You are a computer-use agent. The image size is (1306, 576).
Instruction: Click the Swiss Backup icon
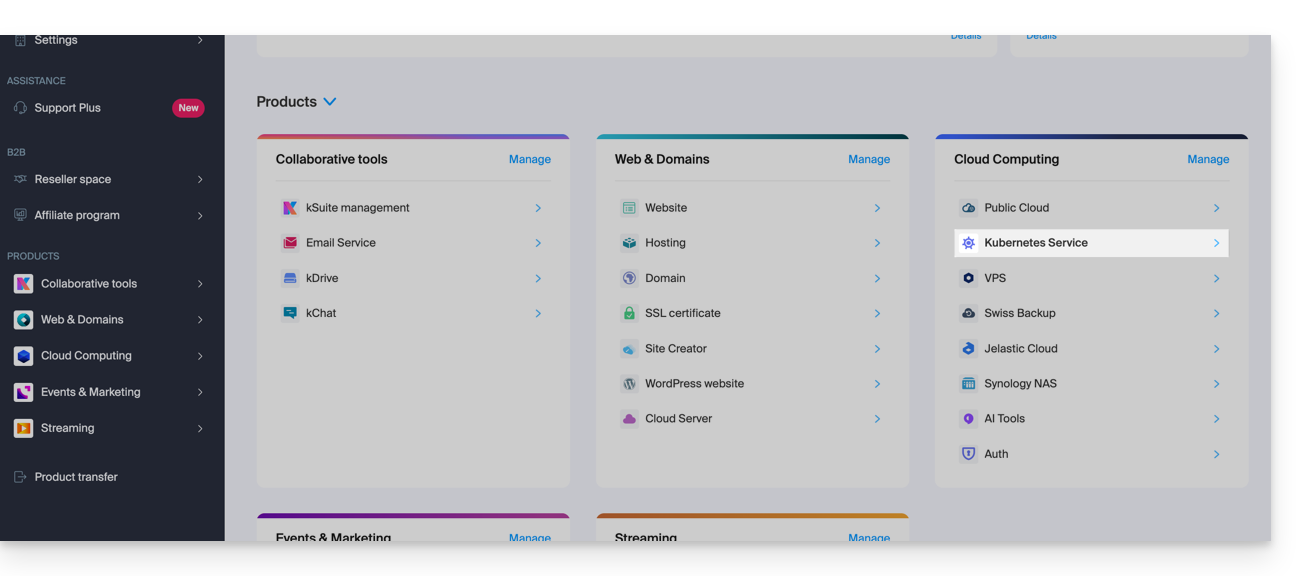(968, 313)
